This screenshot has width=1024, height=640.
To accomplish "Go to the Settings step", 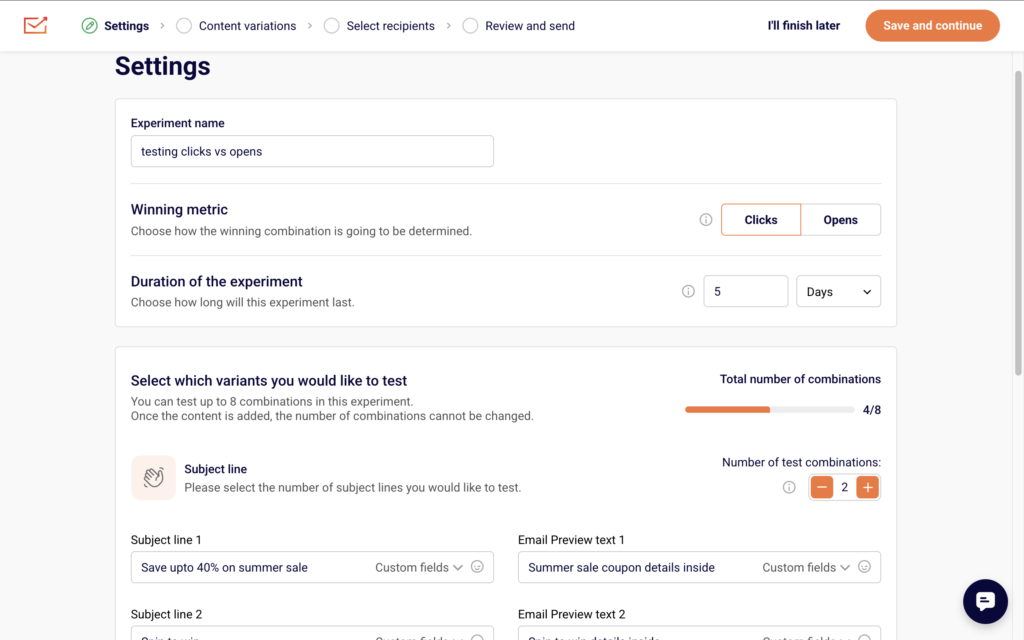I will (126, 26).
